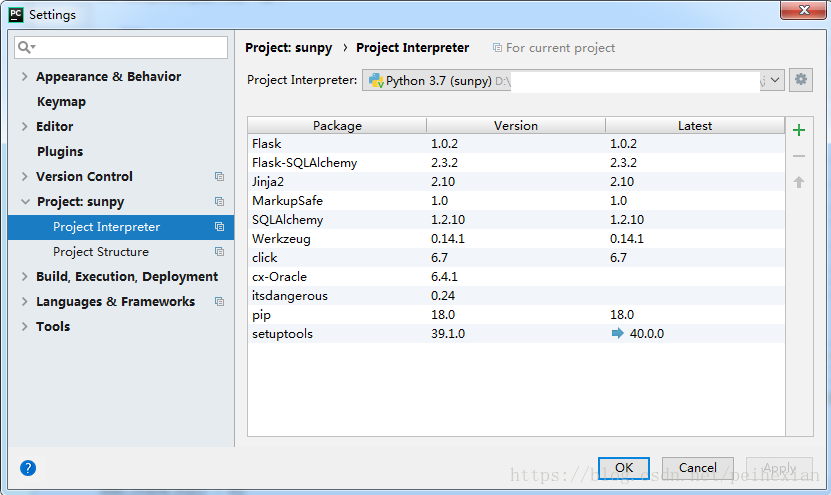The height and width of the screenshot is (495, 831).
Task: Click the Apply button
Action: click(779, 468)
